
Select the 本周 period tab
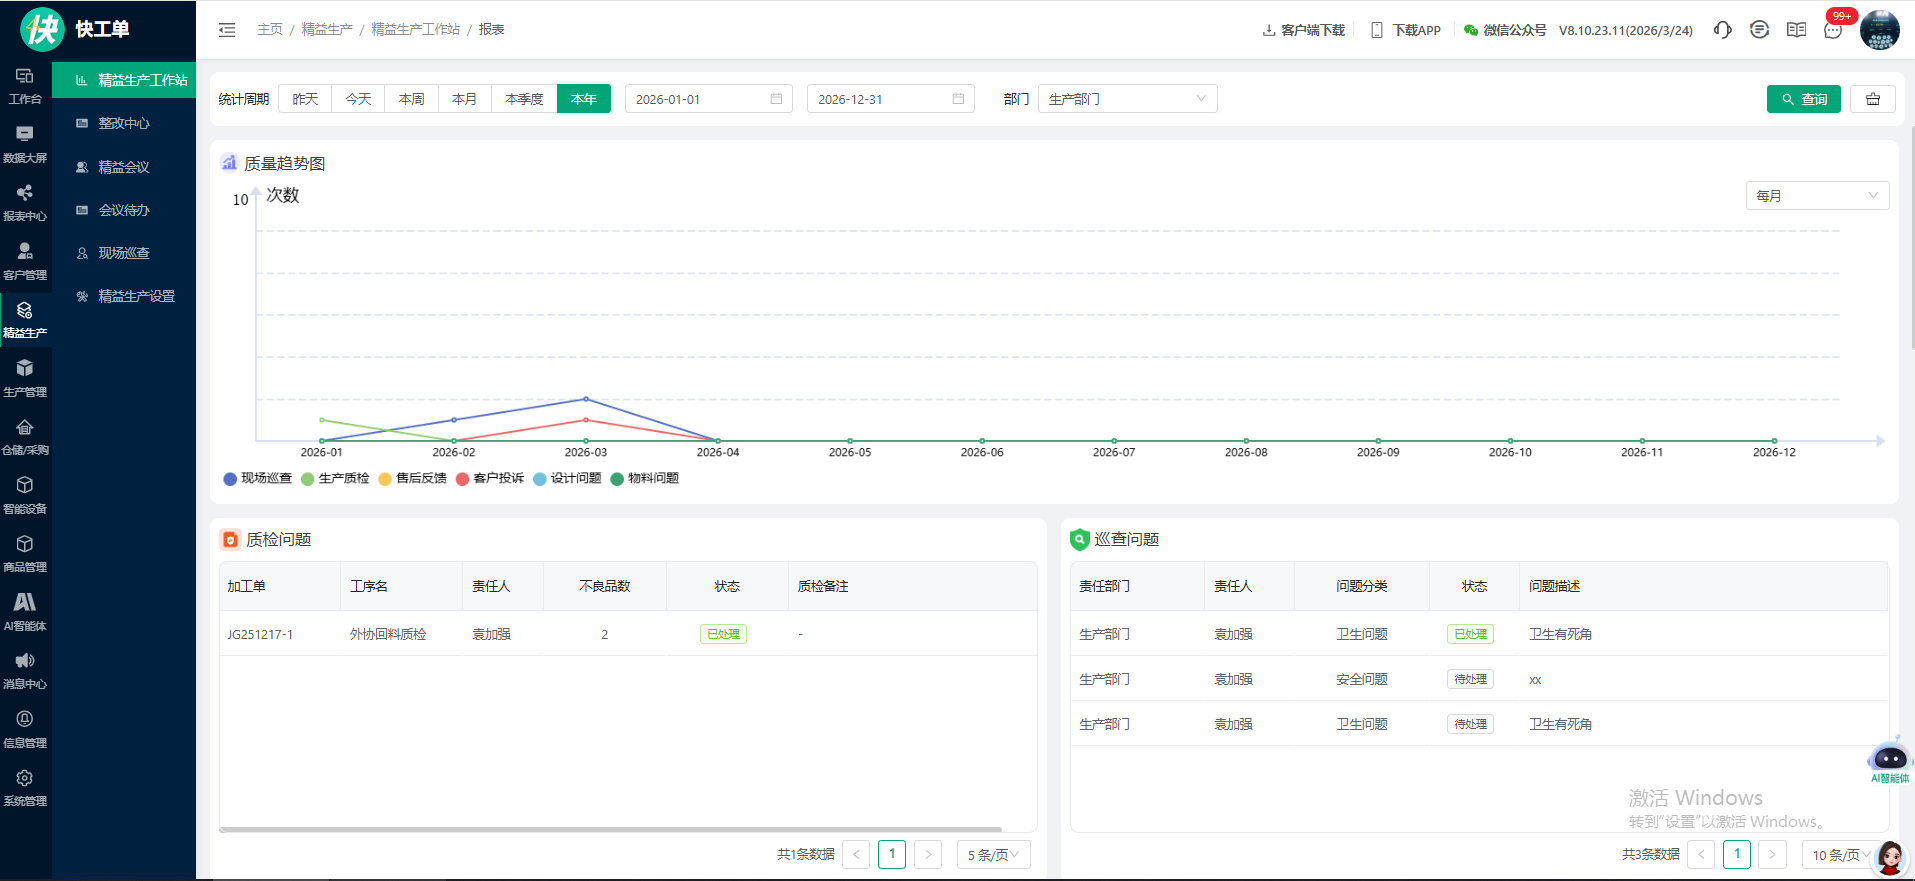pos(411,99)
